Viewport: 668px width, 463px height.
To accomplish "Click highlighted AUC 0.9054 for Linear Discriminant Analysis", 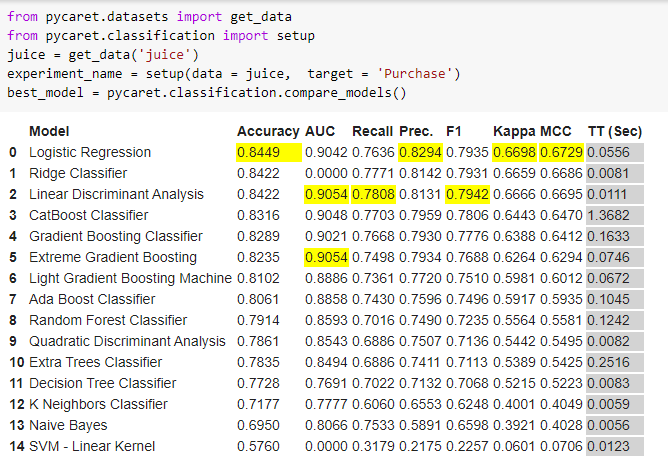I will pyautogui.click(x=326, y=194).
